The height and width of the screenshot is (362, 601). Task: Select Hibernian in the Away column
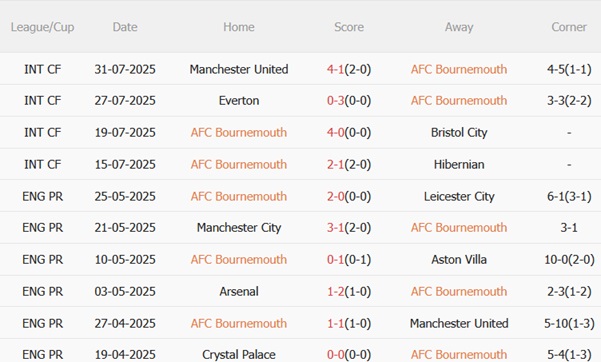coord(459,165)
